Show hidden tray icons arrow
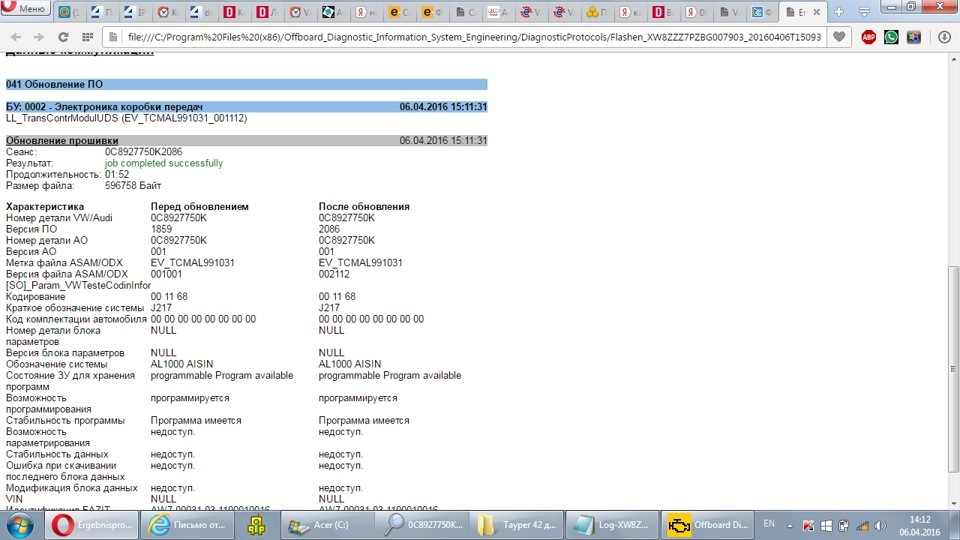Image resolution: width=960 pixels, height=540 pixels. pyautogui.click(x=790, y=526)
